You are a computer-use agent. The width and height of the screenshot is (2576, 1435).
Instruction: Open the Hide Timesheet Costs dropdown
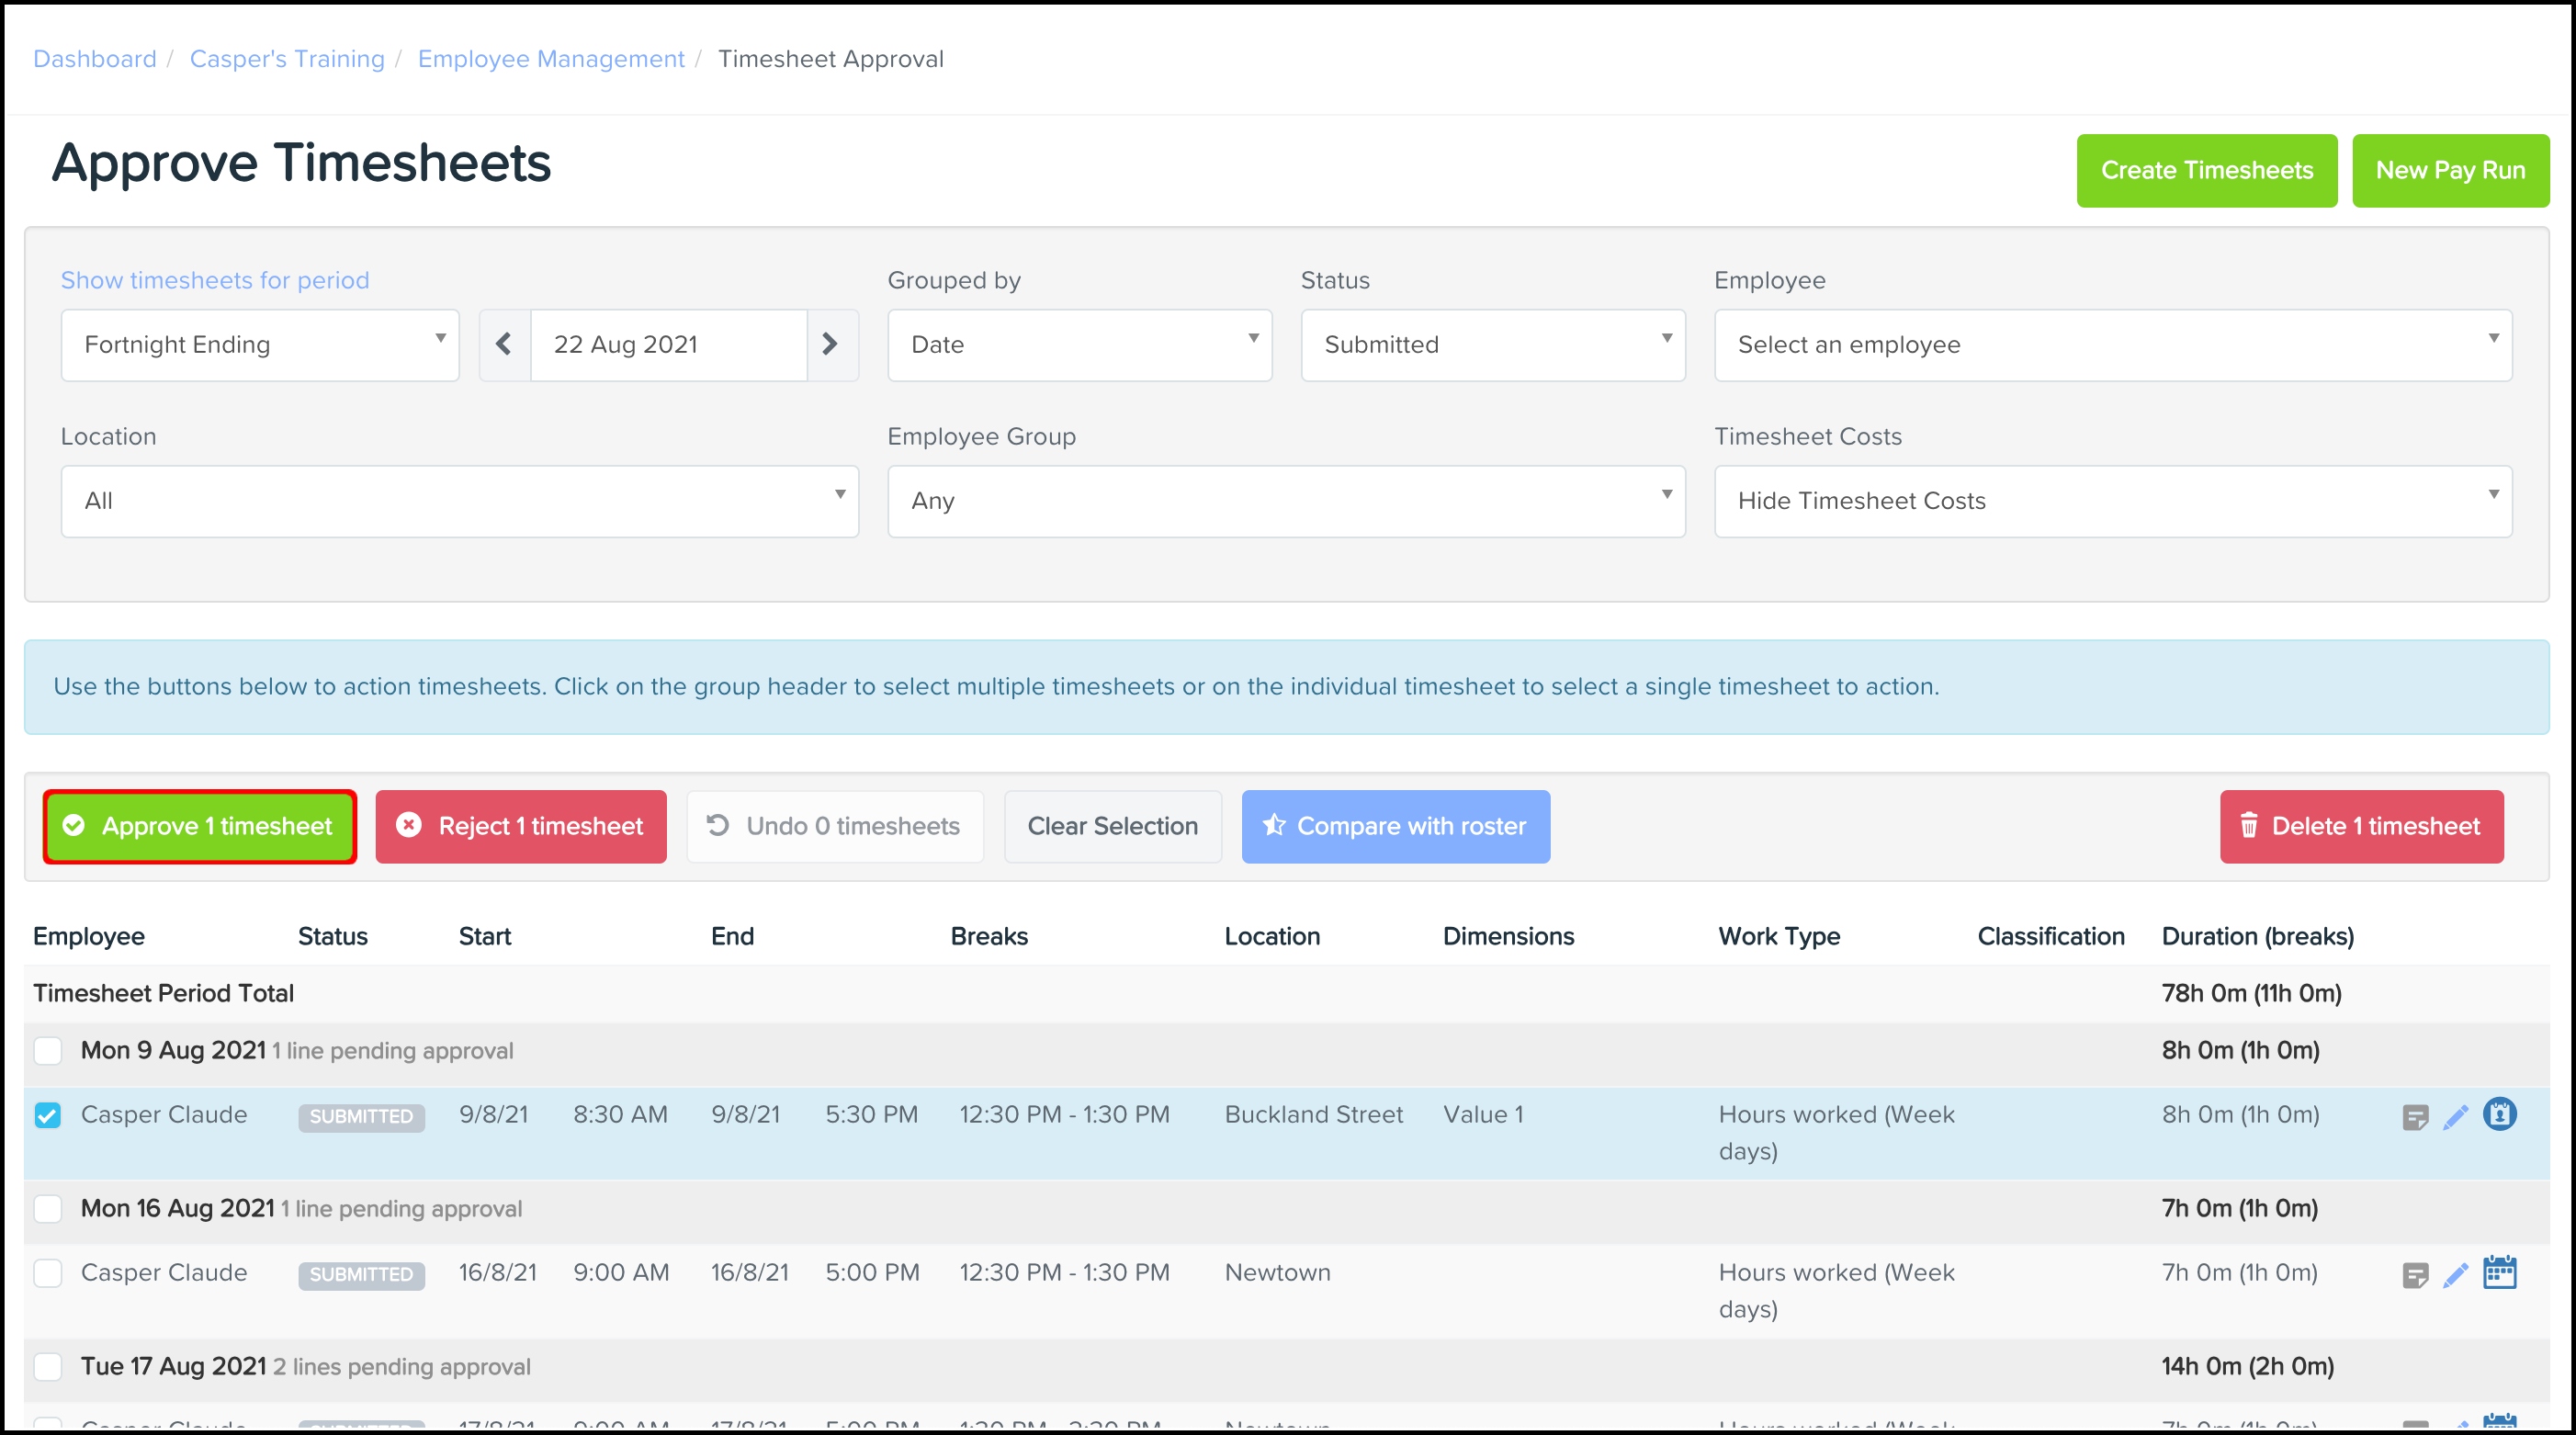click(x=2112, y=500)
